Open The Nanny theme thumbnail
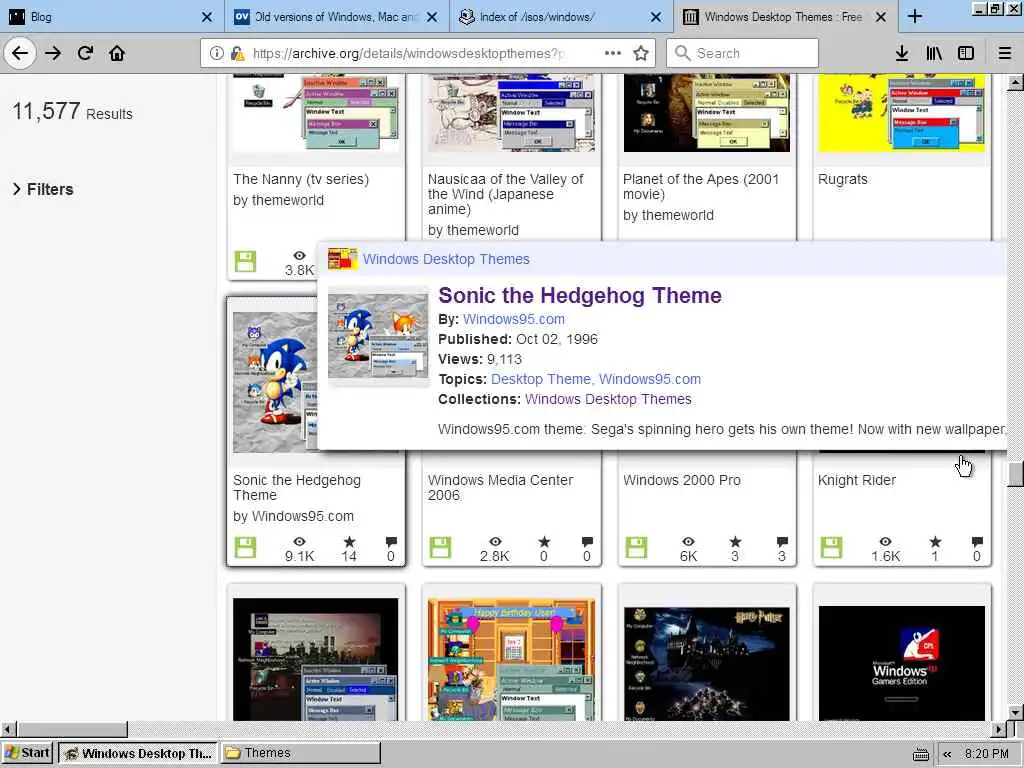Image resolution: width=1024 pixels, height=768 pixels. coord(315,112)
